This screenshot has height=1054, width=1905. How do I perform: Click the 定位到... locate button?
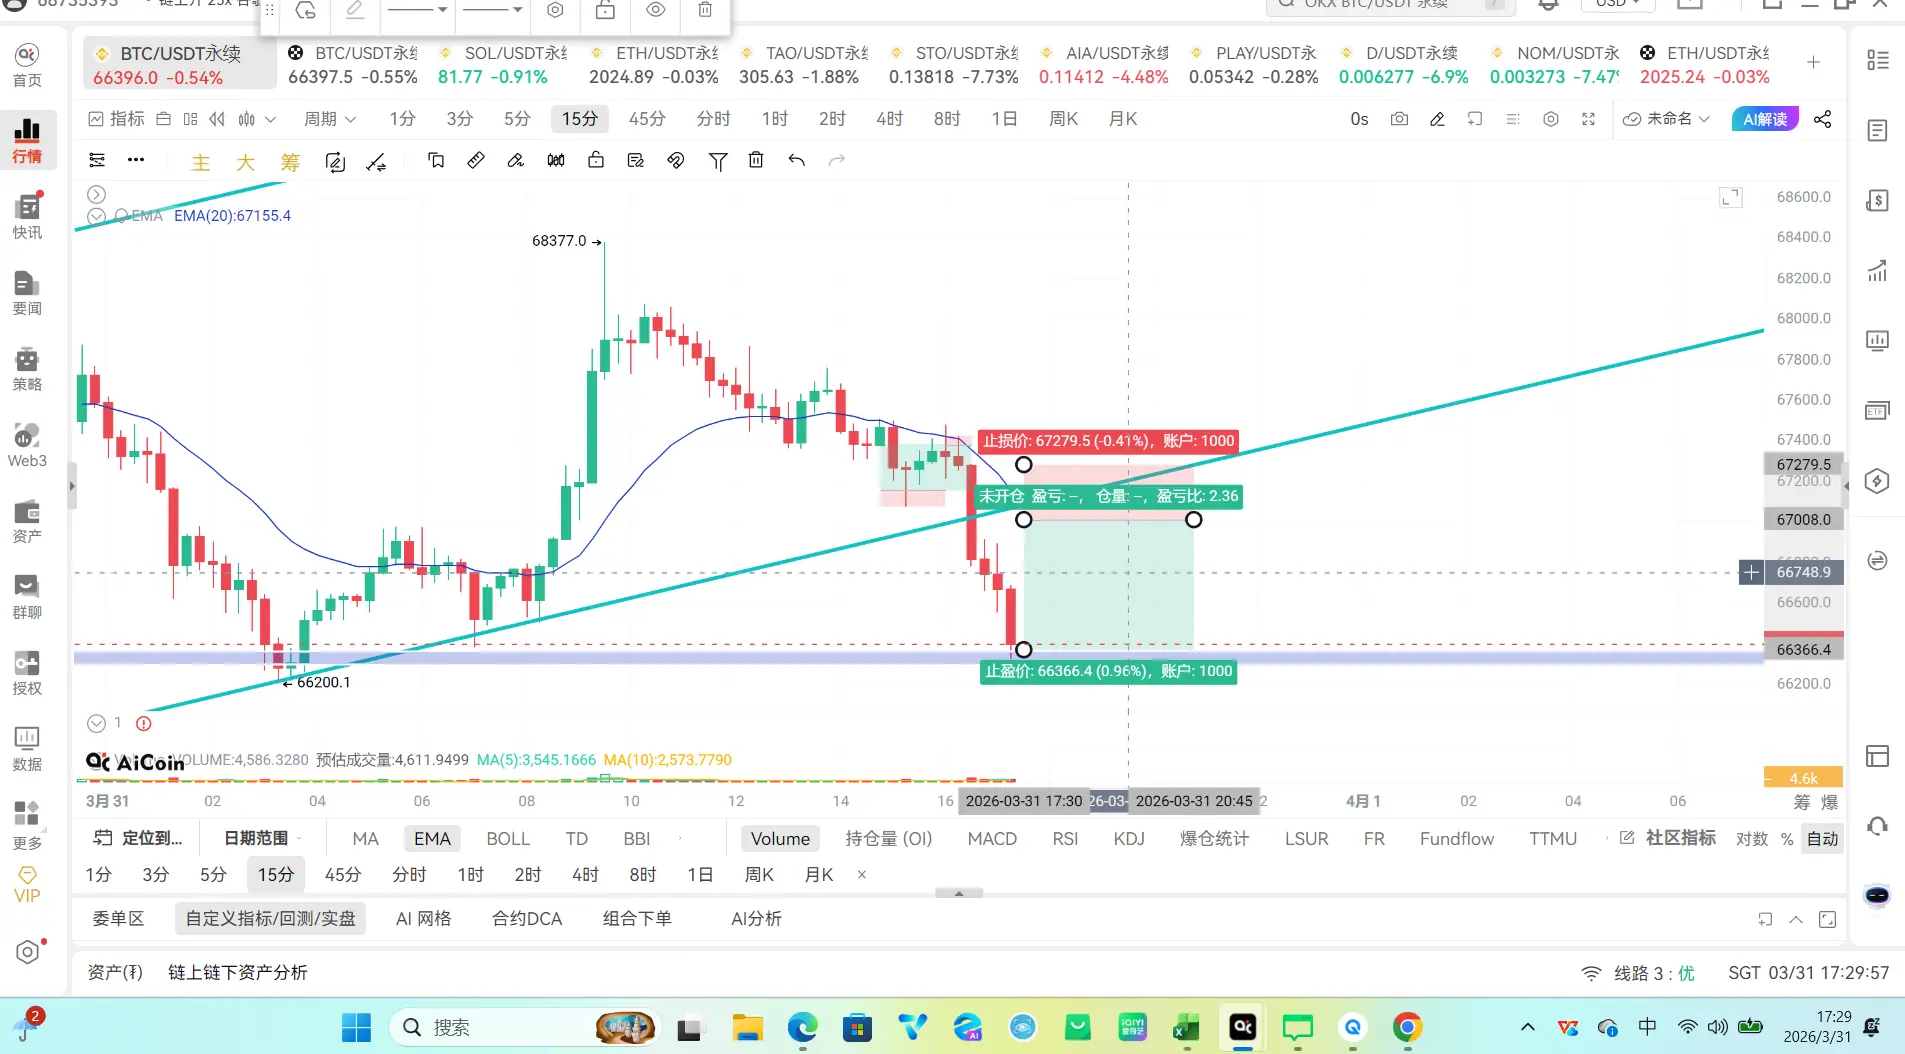coord(139,838)
